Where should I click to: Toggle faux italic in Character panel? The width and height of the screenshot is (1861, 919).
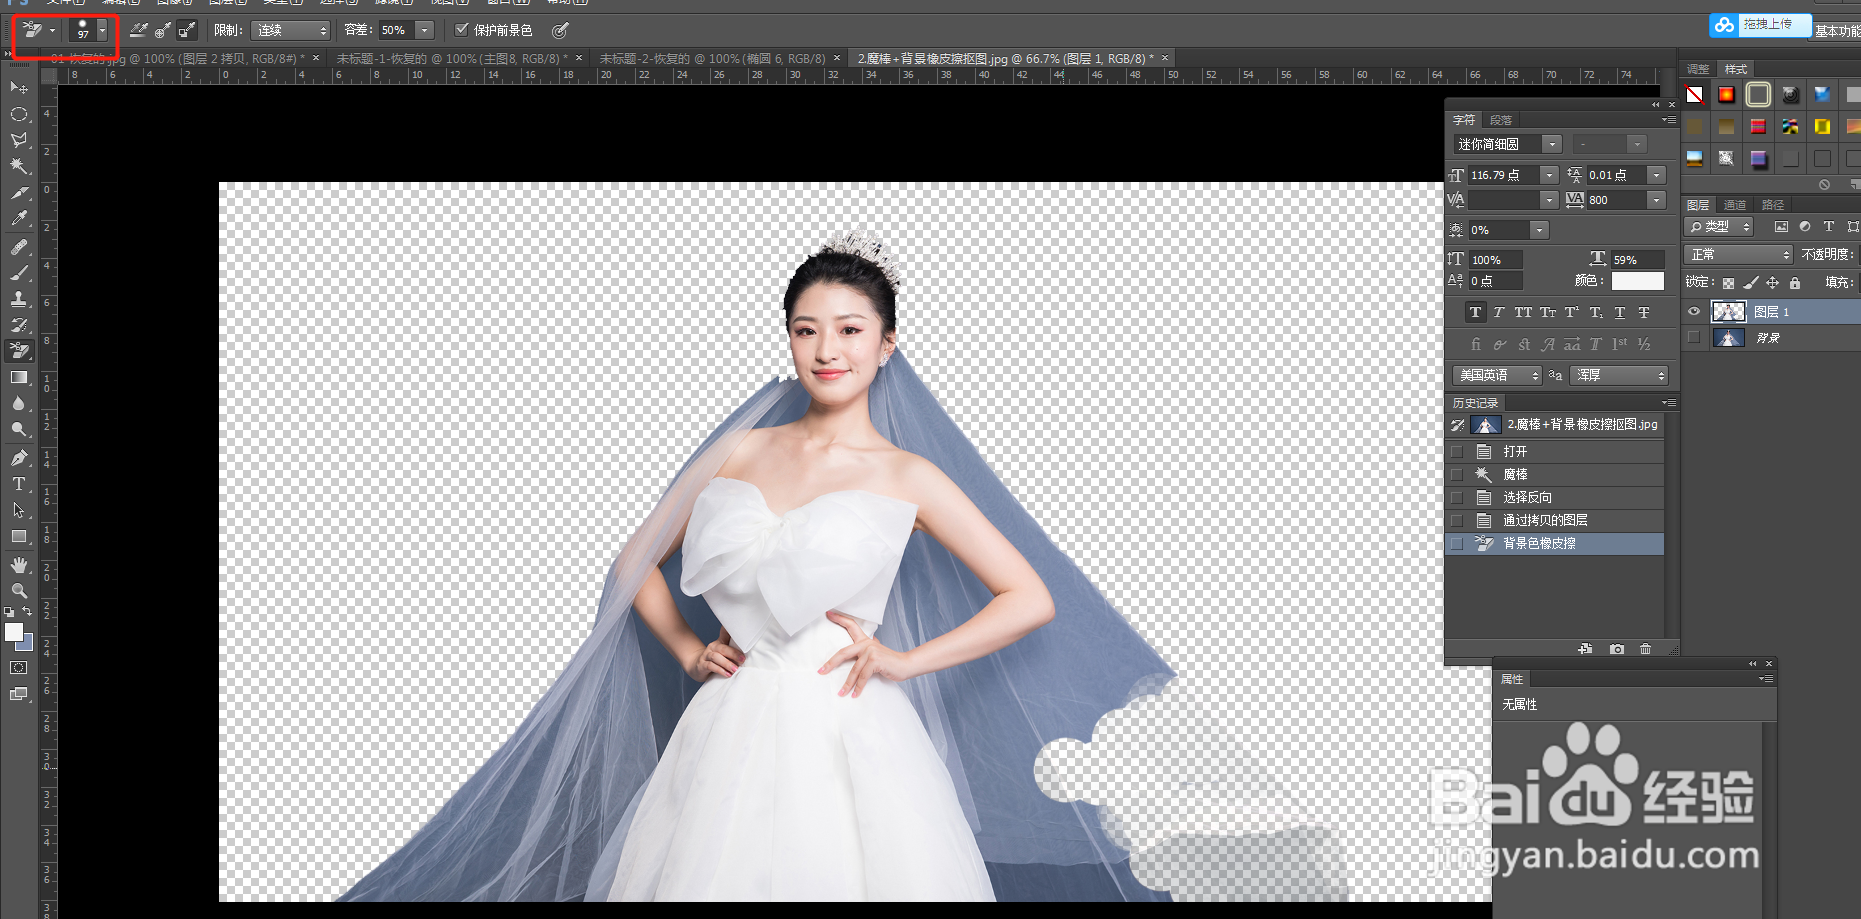pos(1499,312)
